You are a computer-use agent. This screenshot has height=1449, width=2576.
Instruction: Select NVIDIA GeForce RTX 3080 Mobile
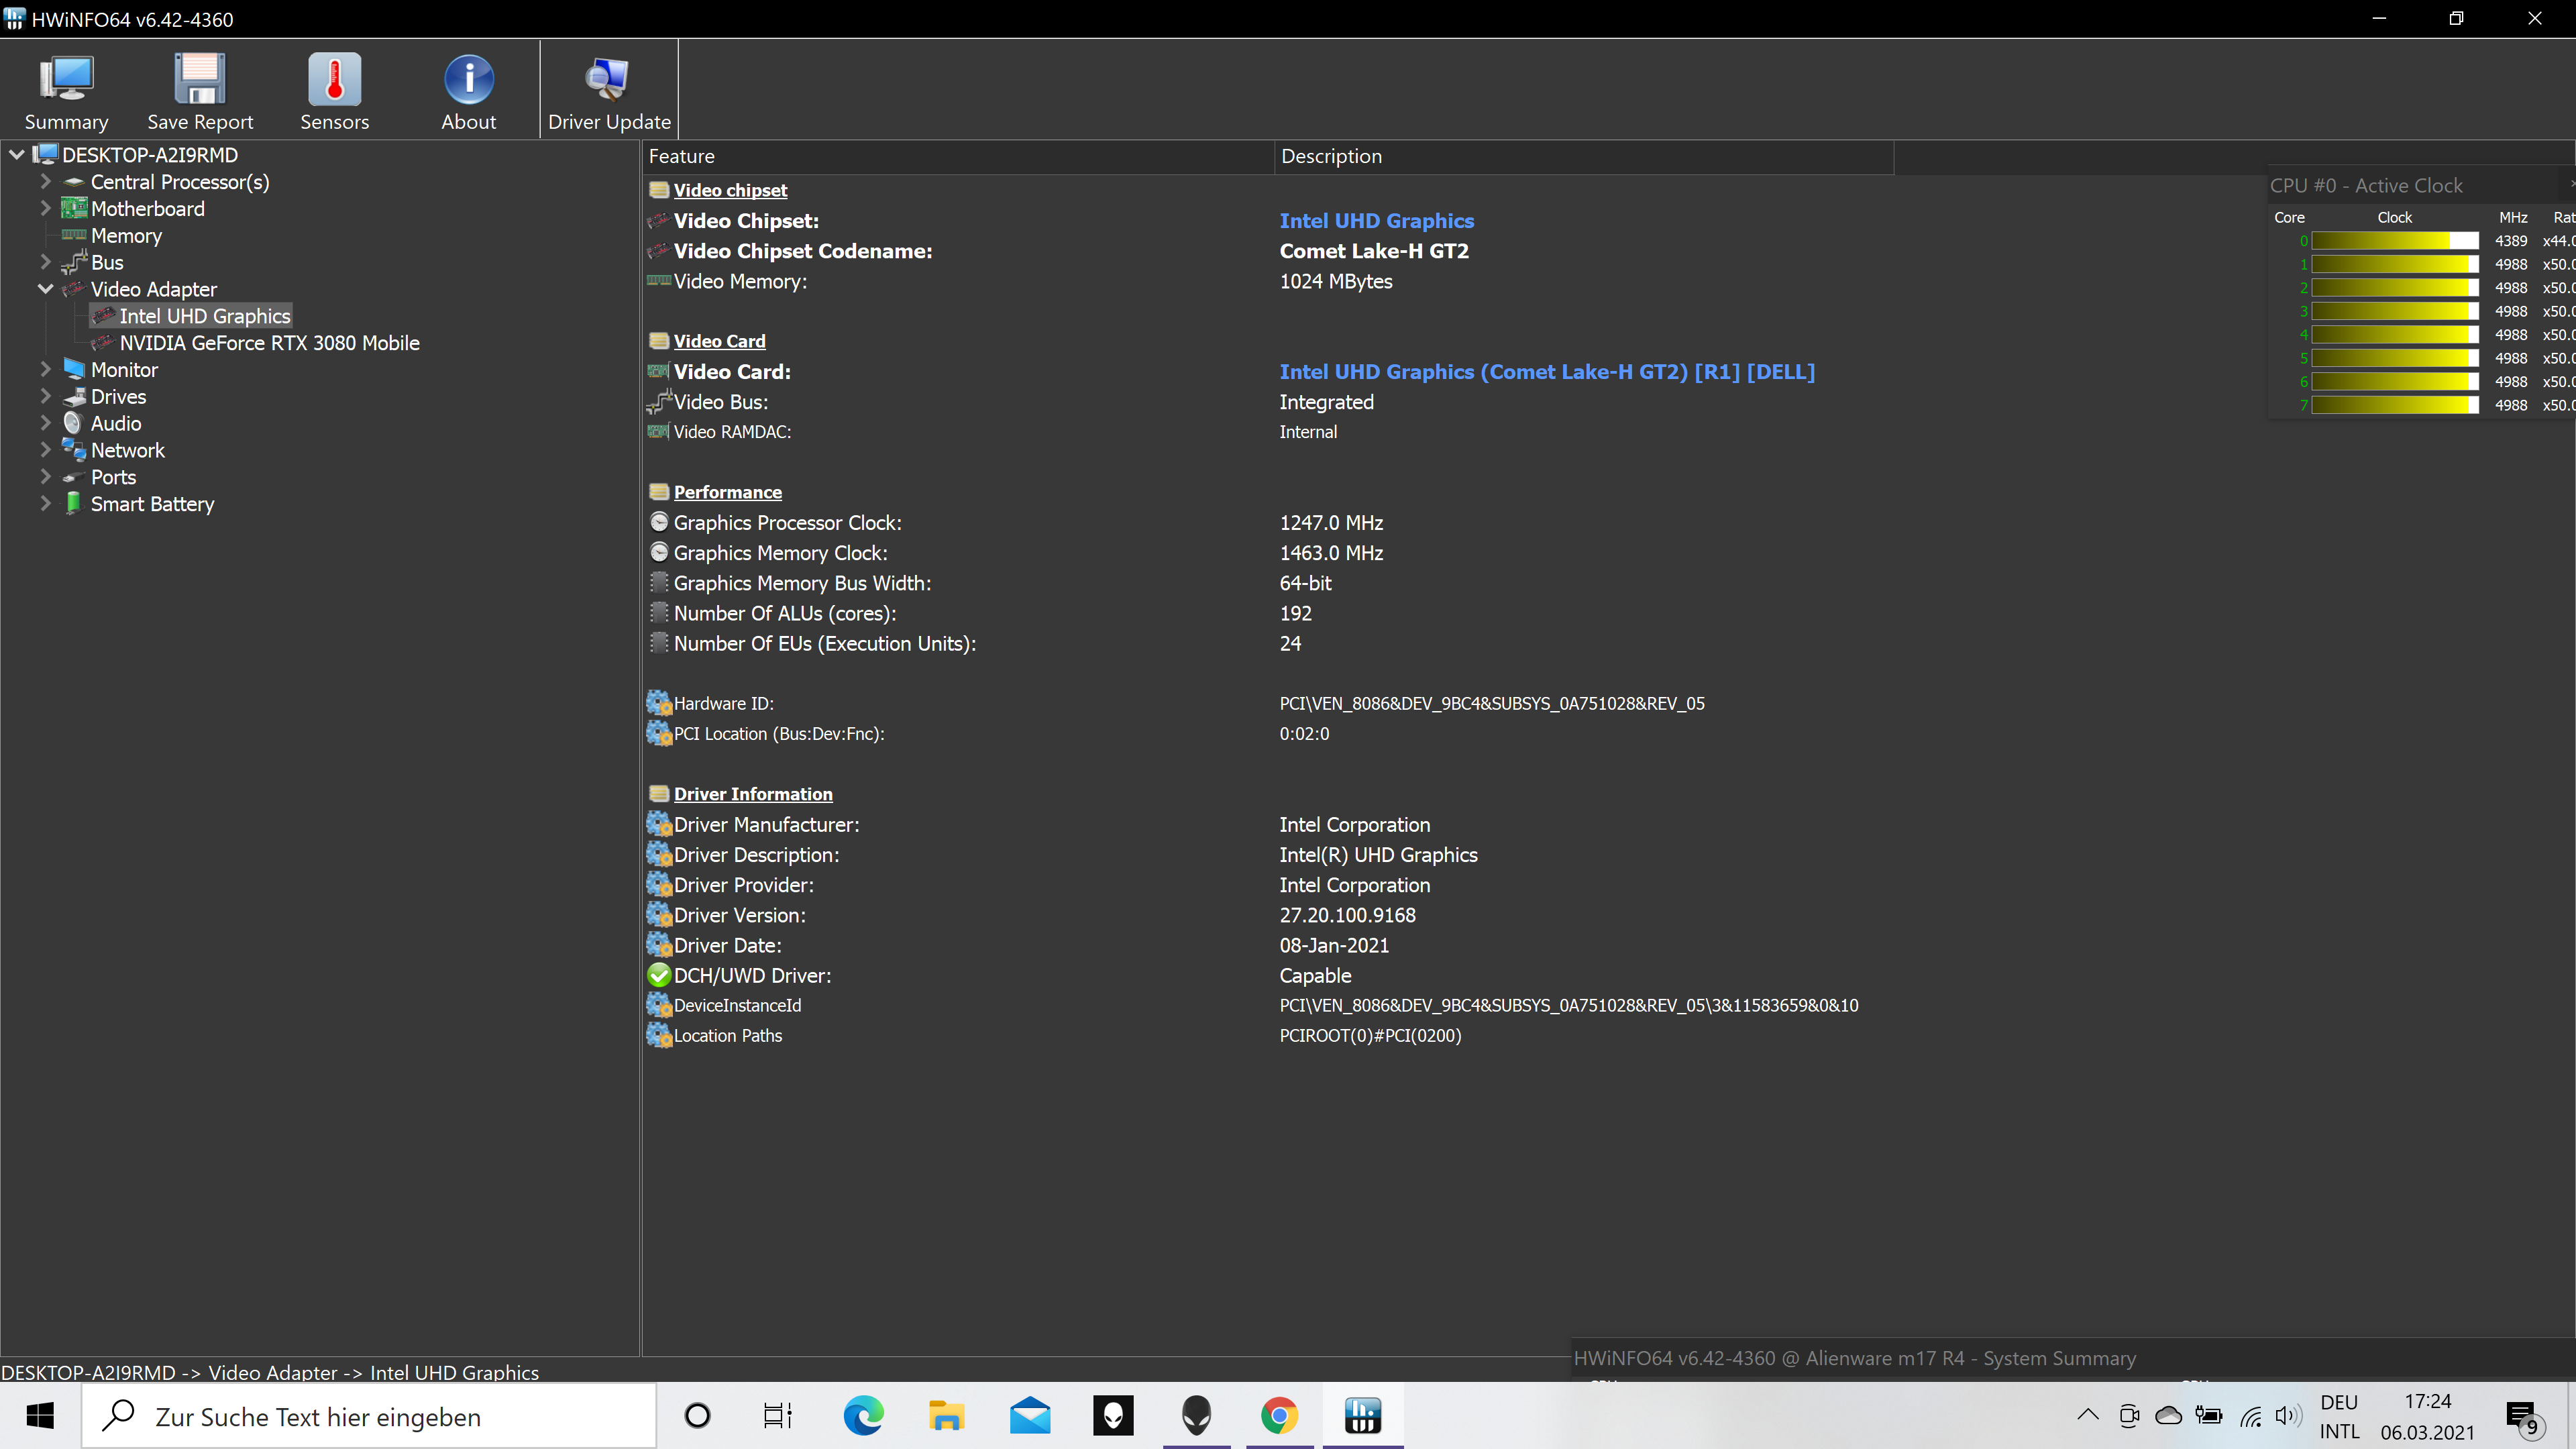click(269, 343)
